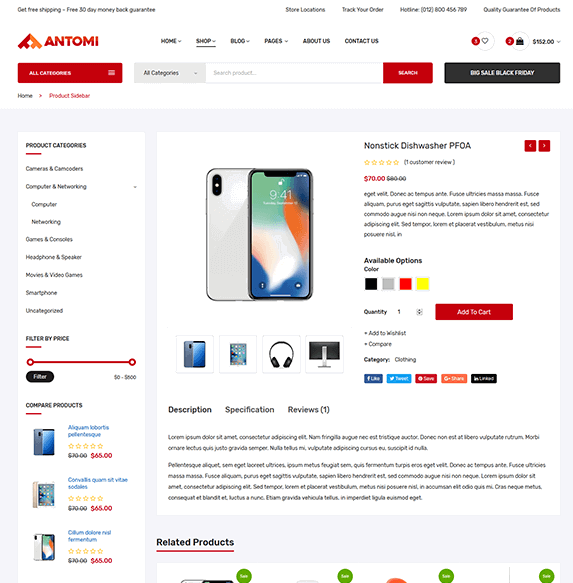Pick the yellow color swatch
The image size is (573, 583).
pyautogui.click(x=423, y=284)
